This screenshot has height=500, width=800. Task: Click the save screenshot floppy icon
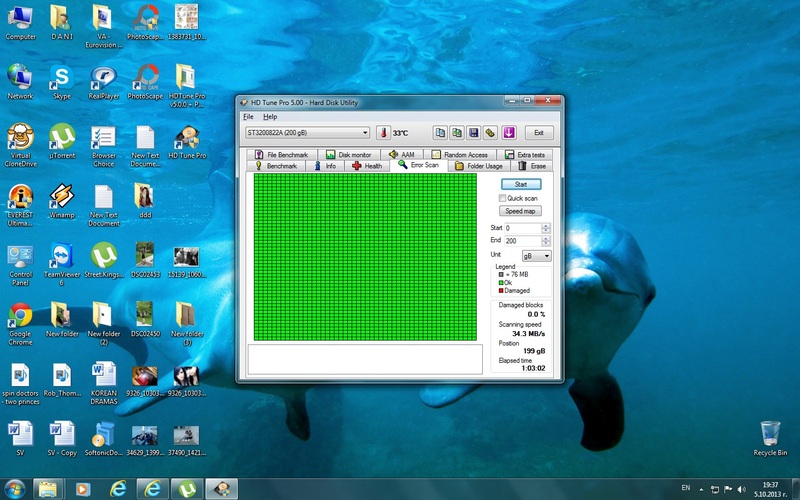(474, 132)
